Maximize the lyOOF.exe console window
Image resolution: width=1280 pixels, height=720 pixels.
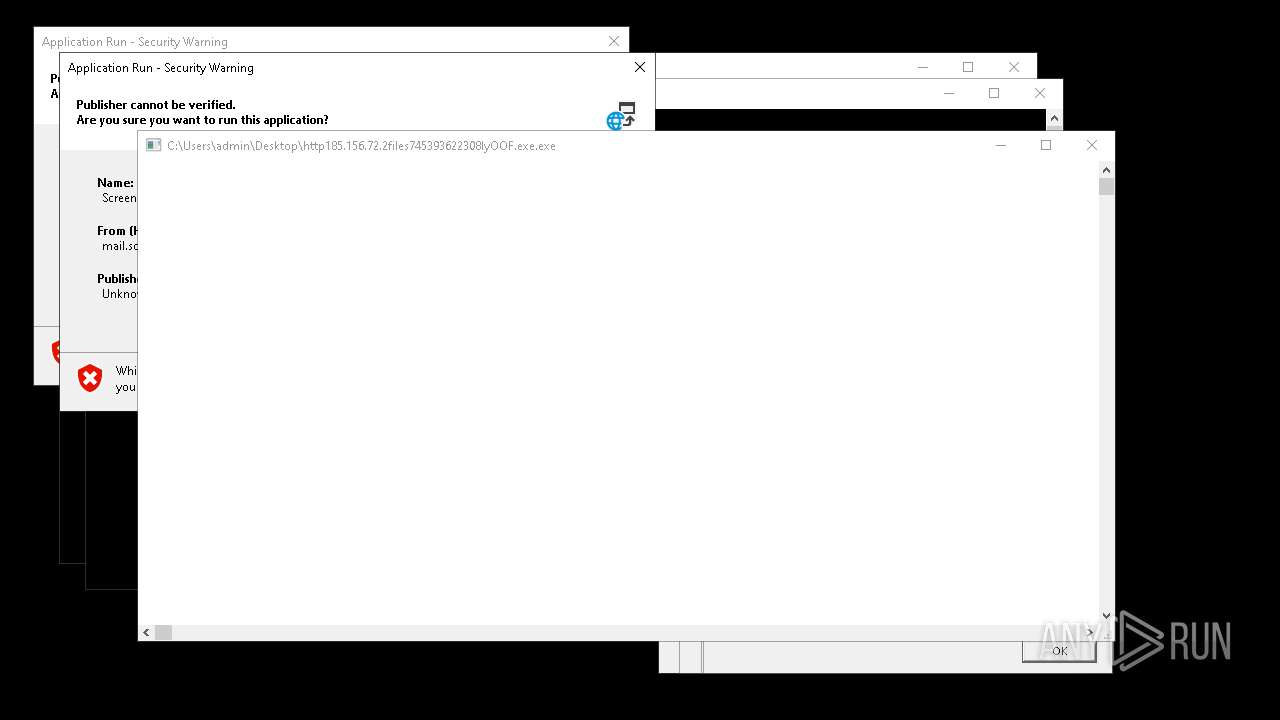1046,145
